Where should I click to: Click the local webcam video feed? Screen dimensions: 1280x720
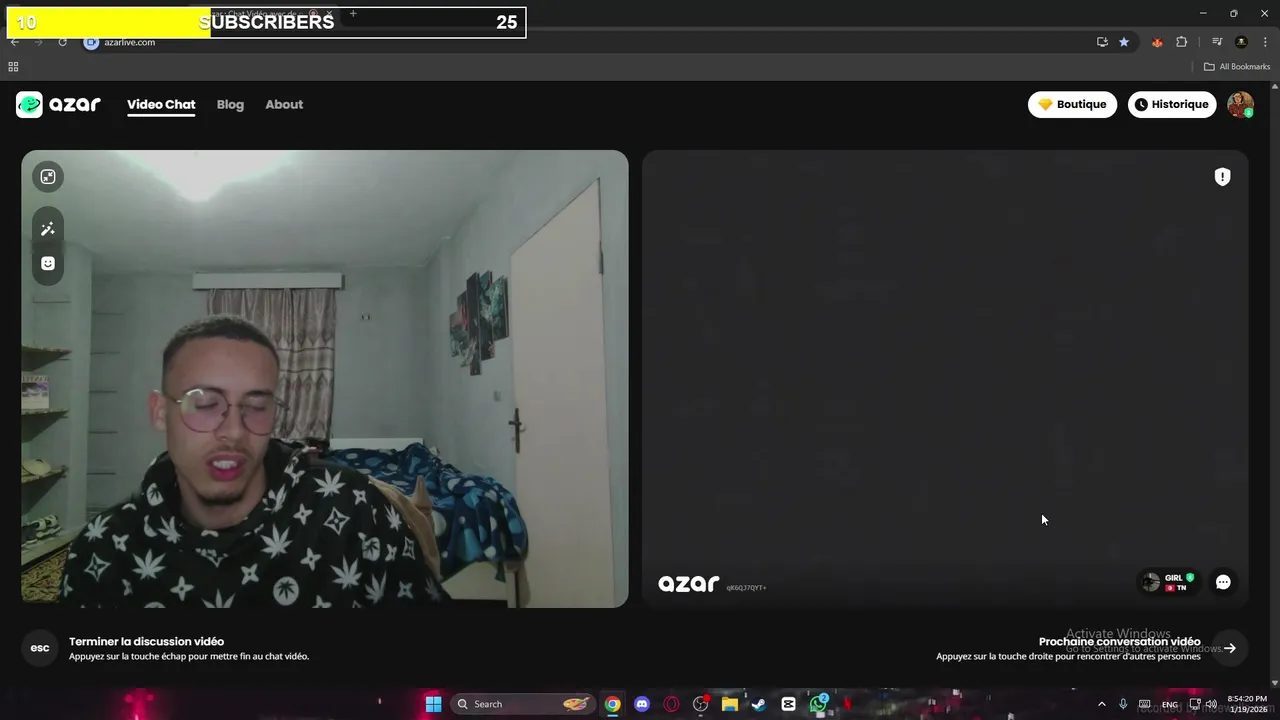[325, 379]
